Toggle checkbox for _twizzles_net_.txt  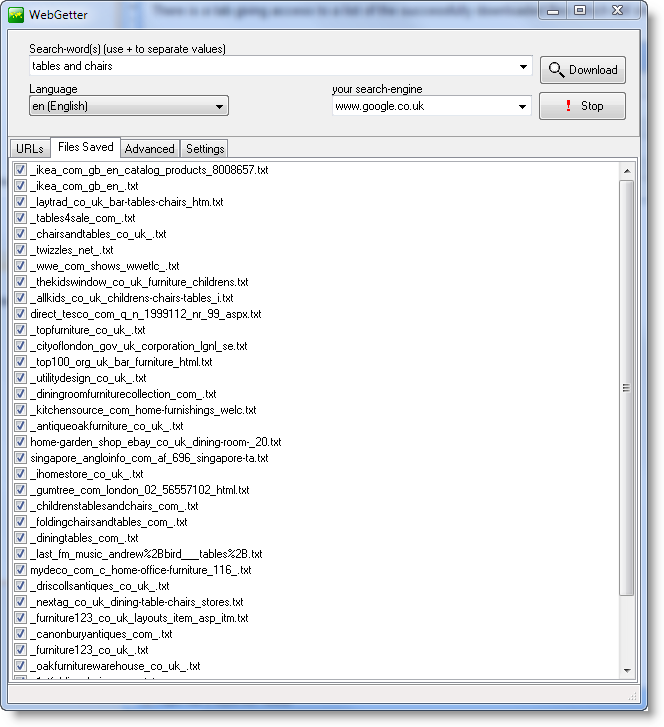tap(20, 250)
